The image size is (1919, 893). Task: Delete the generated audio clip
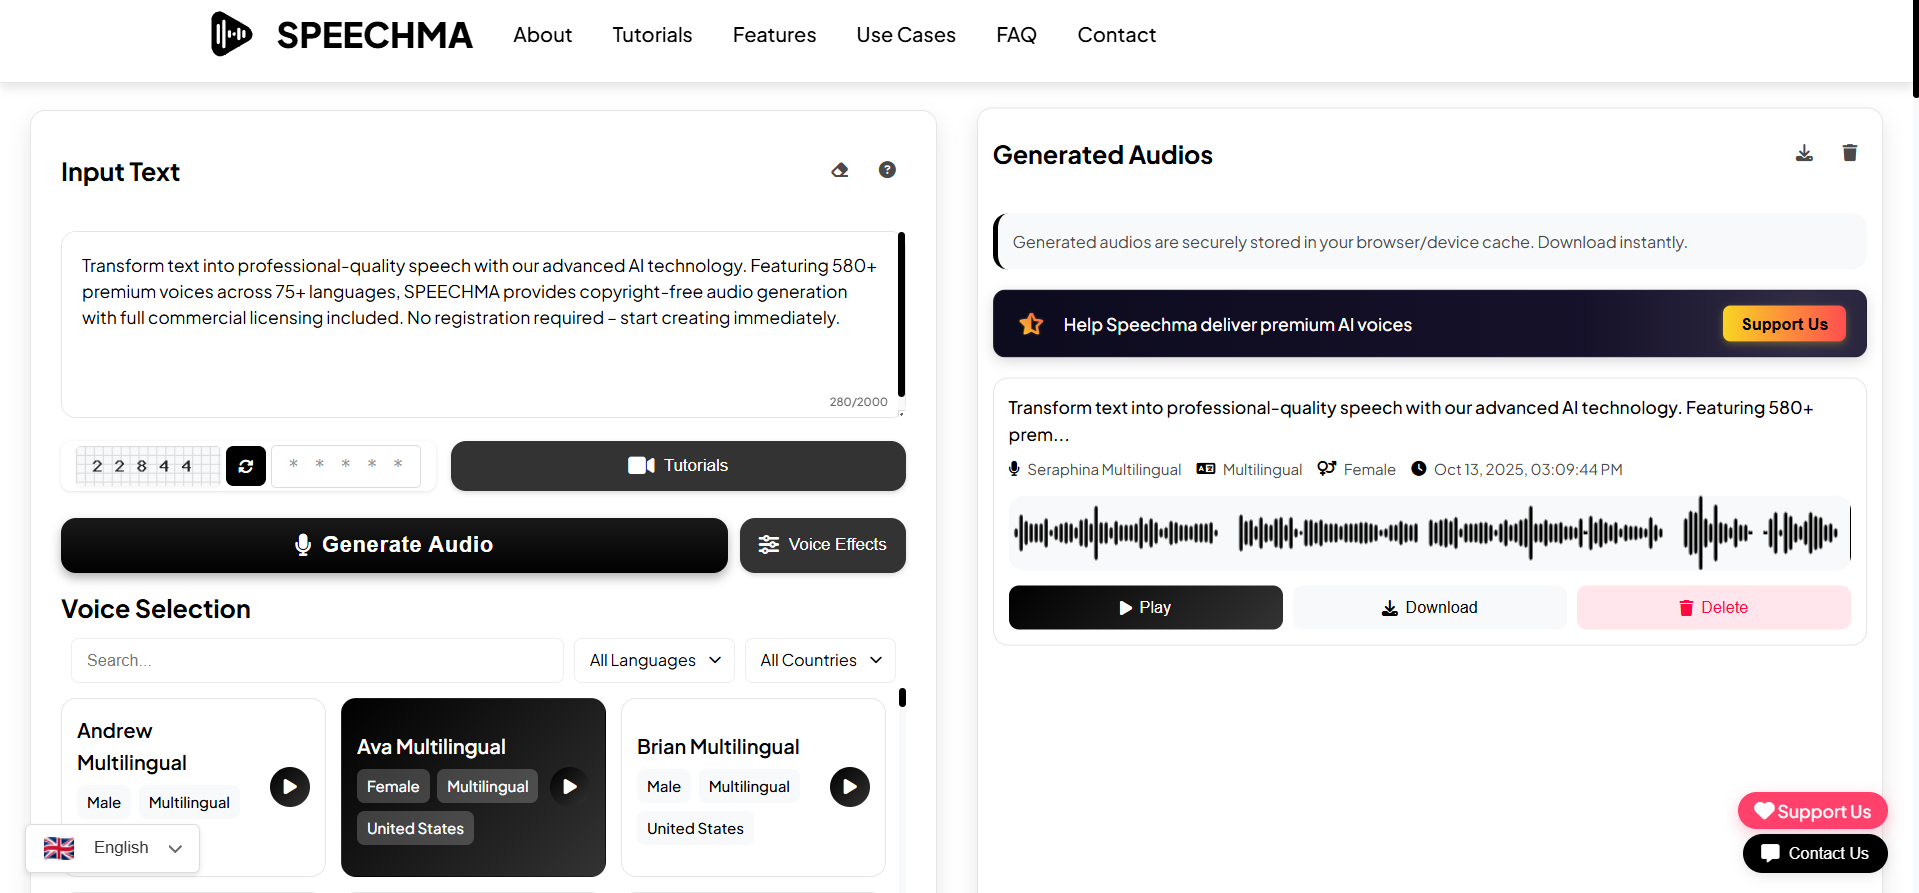(x=1714, y=607)
